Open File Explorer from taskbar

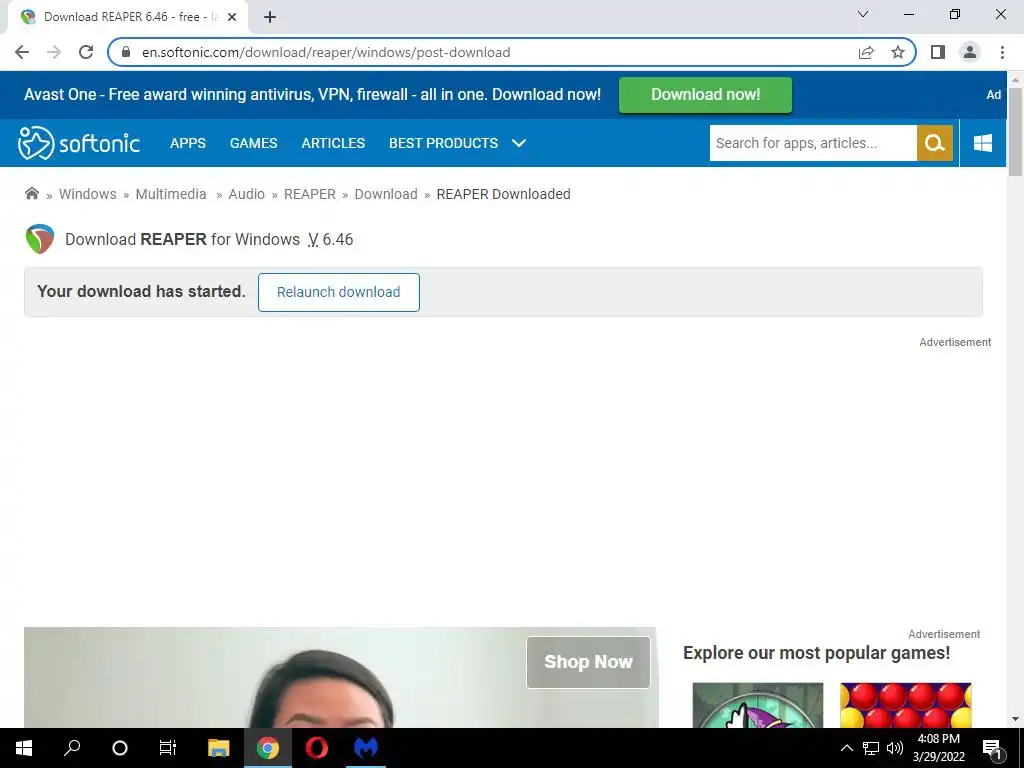pyautogui.click(x=219, y=748)
